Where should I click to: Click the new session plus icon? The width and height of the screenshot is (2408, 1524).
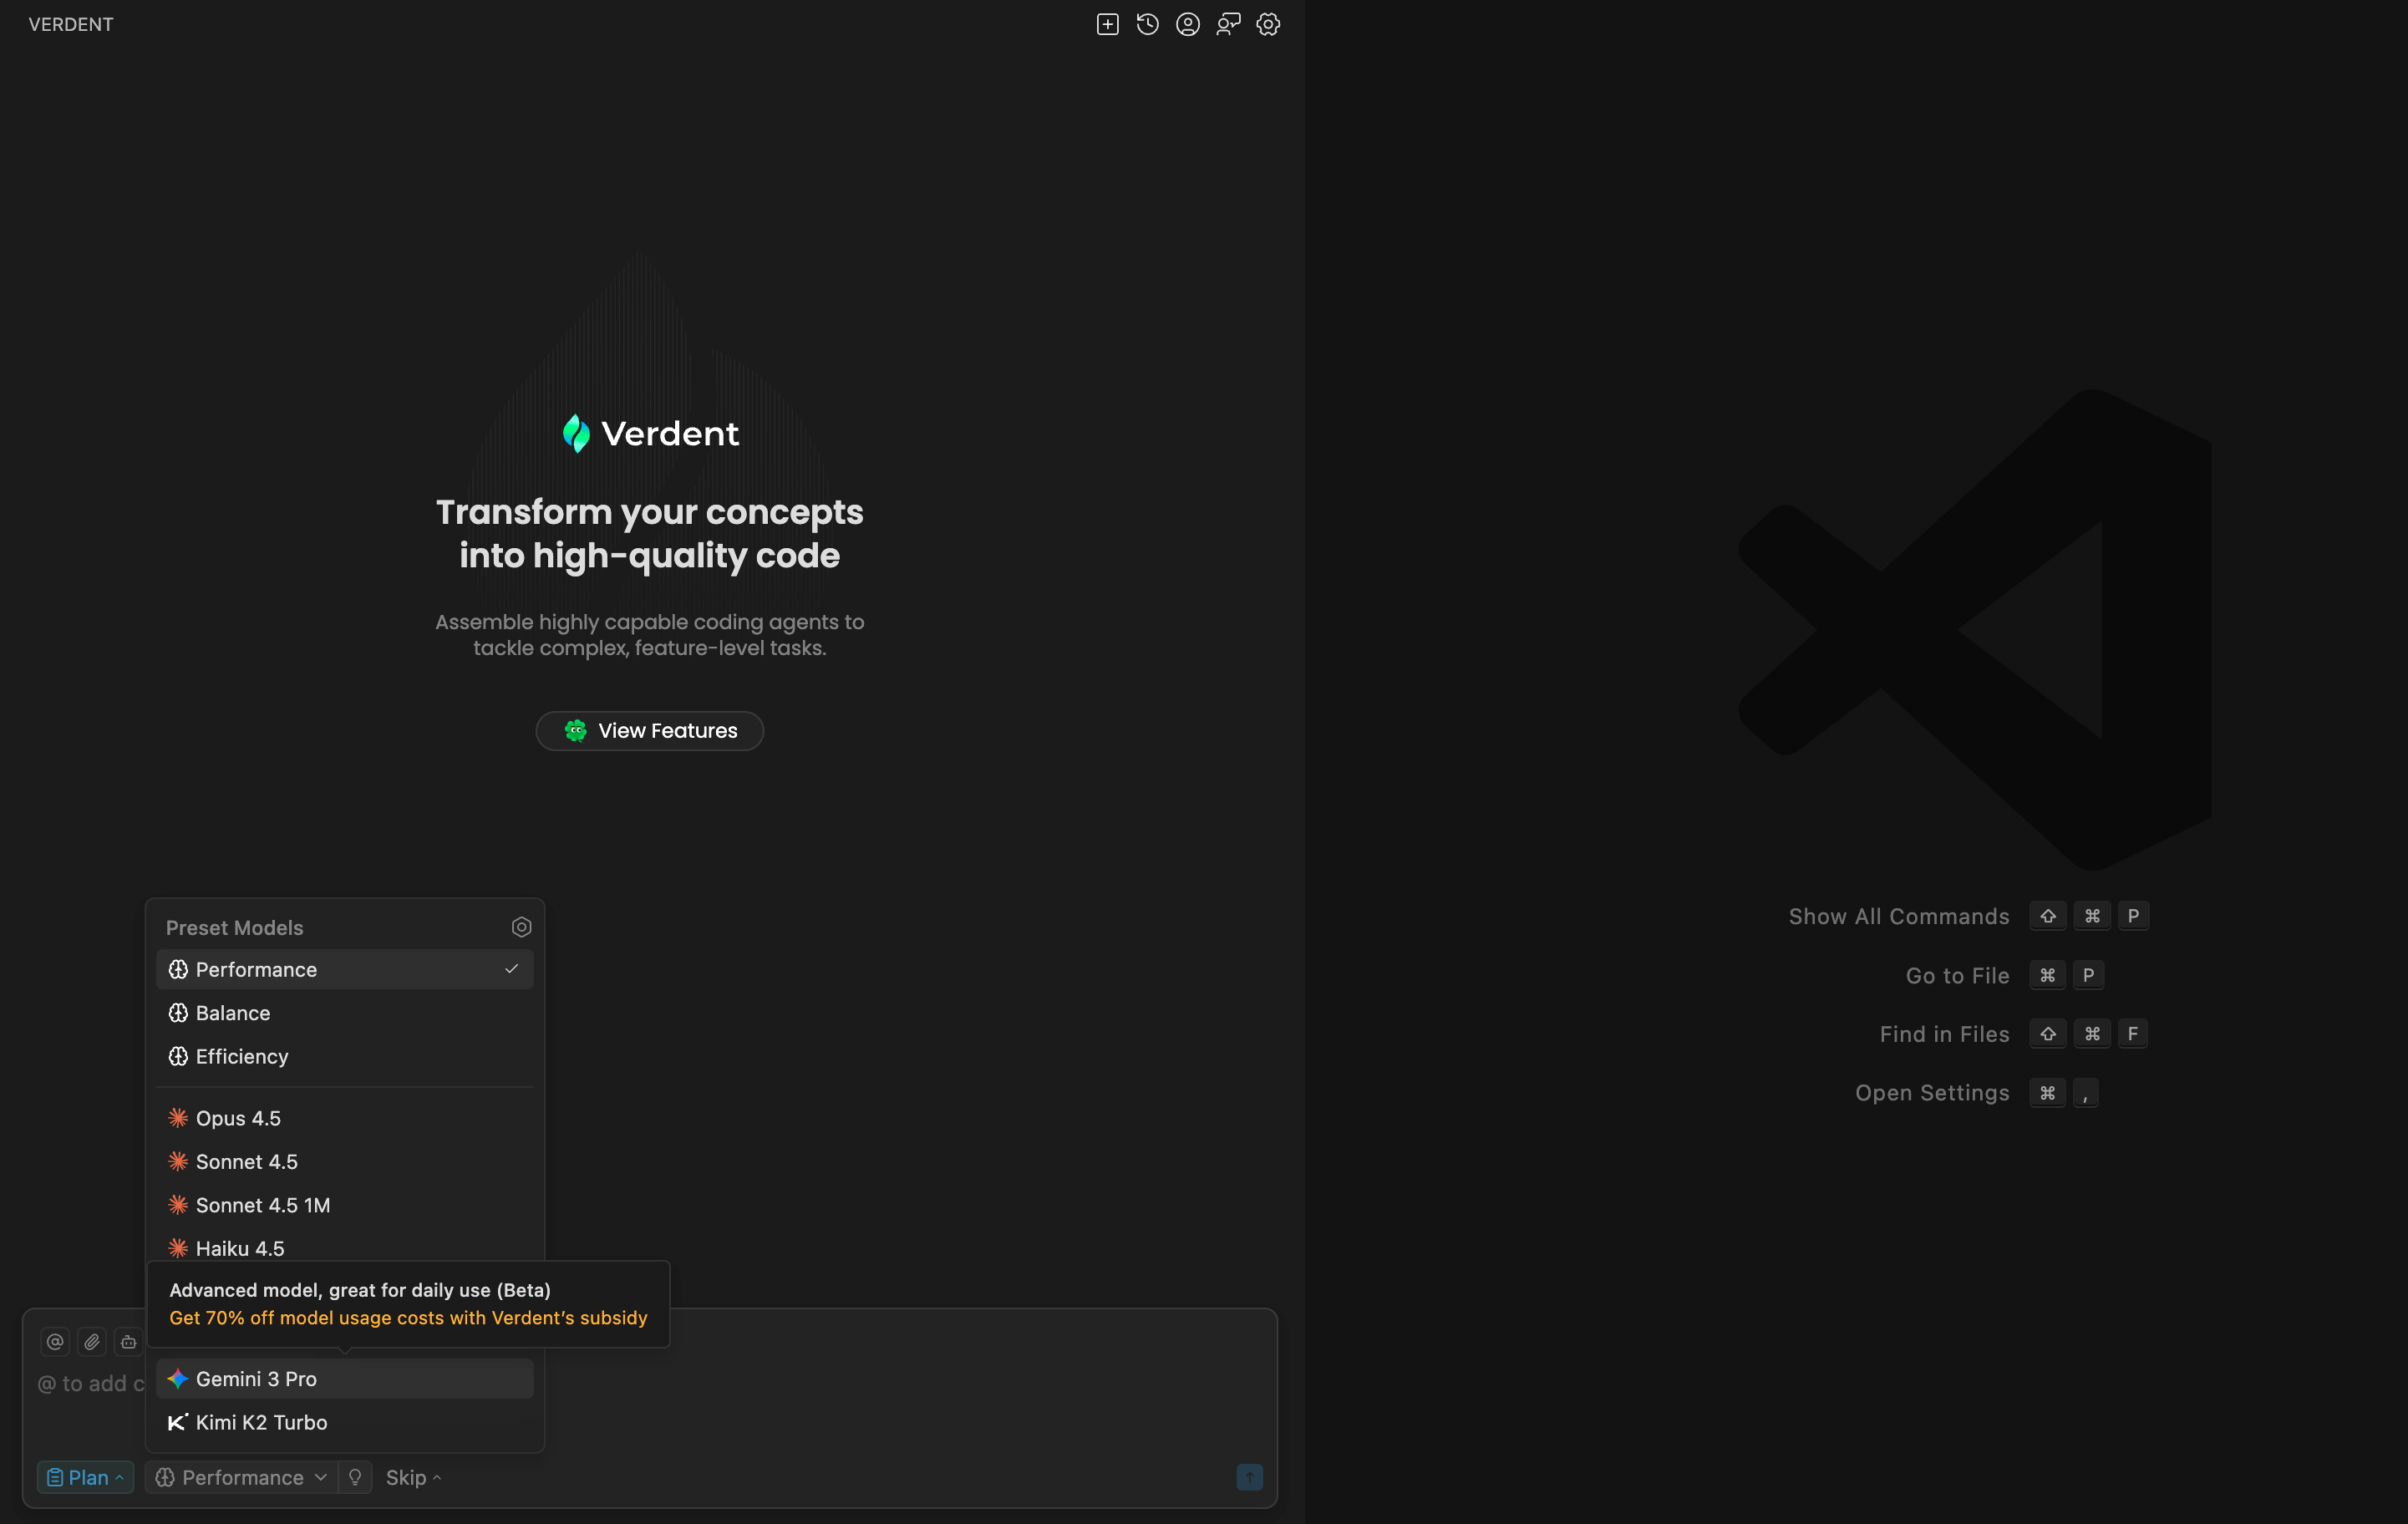pos(1107,24)
